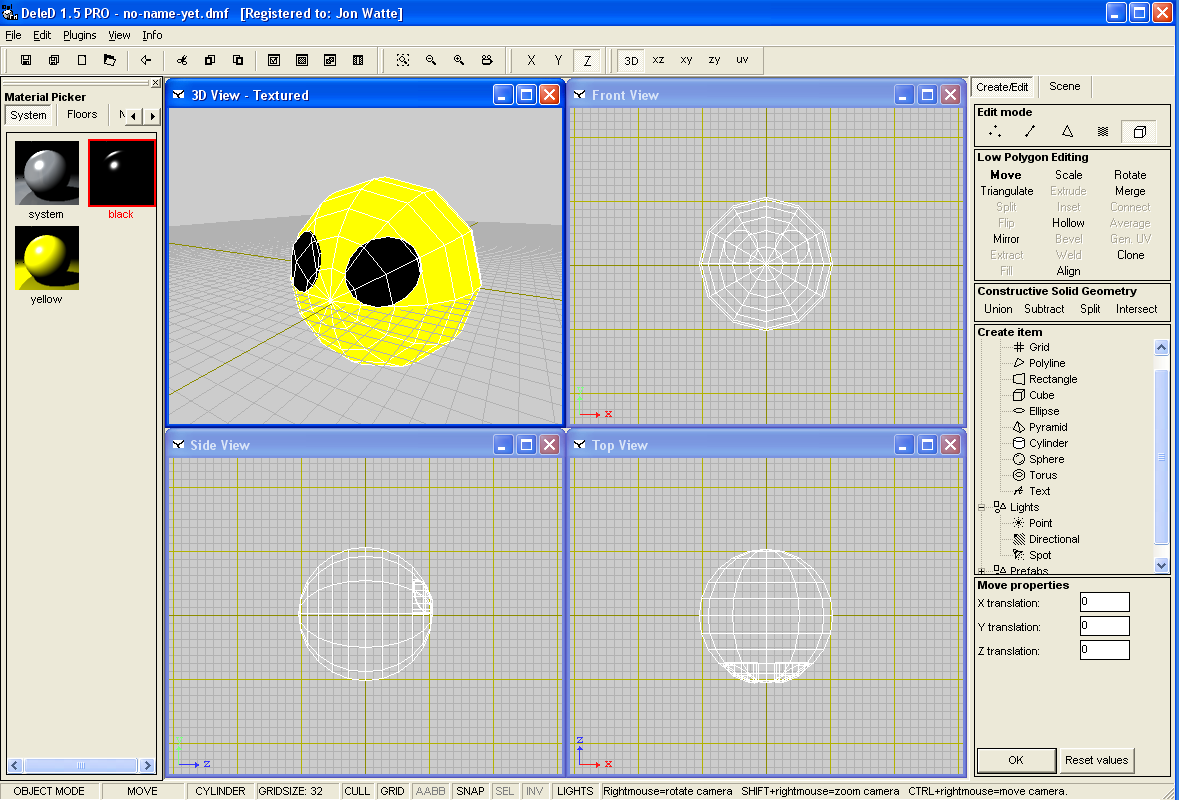Screen dimensions: 1179x800
Task: Select vertex edit mode icon
Action: point(995,131)
